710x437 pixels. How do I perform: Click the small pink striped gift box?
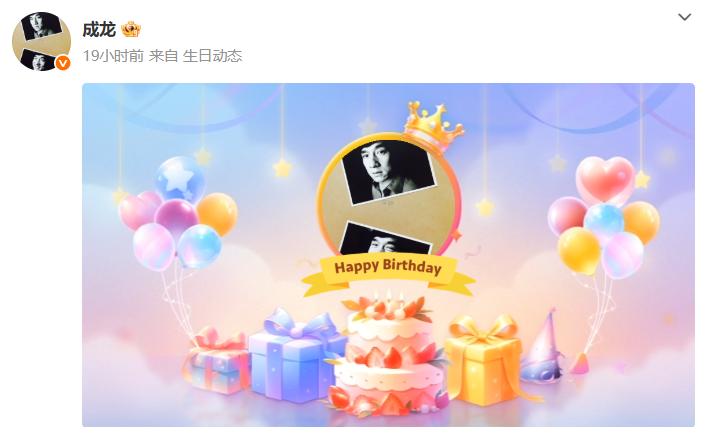pos(218,361)
